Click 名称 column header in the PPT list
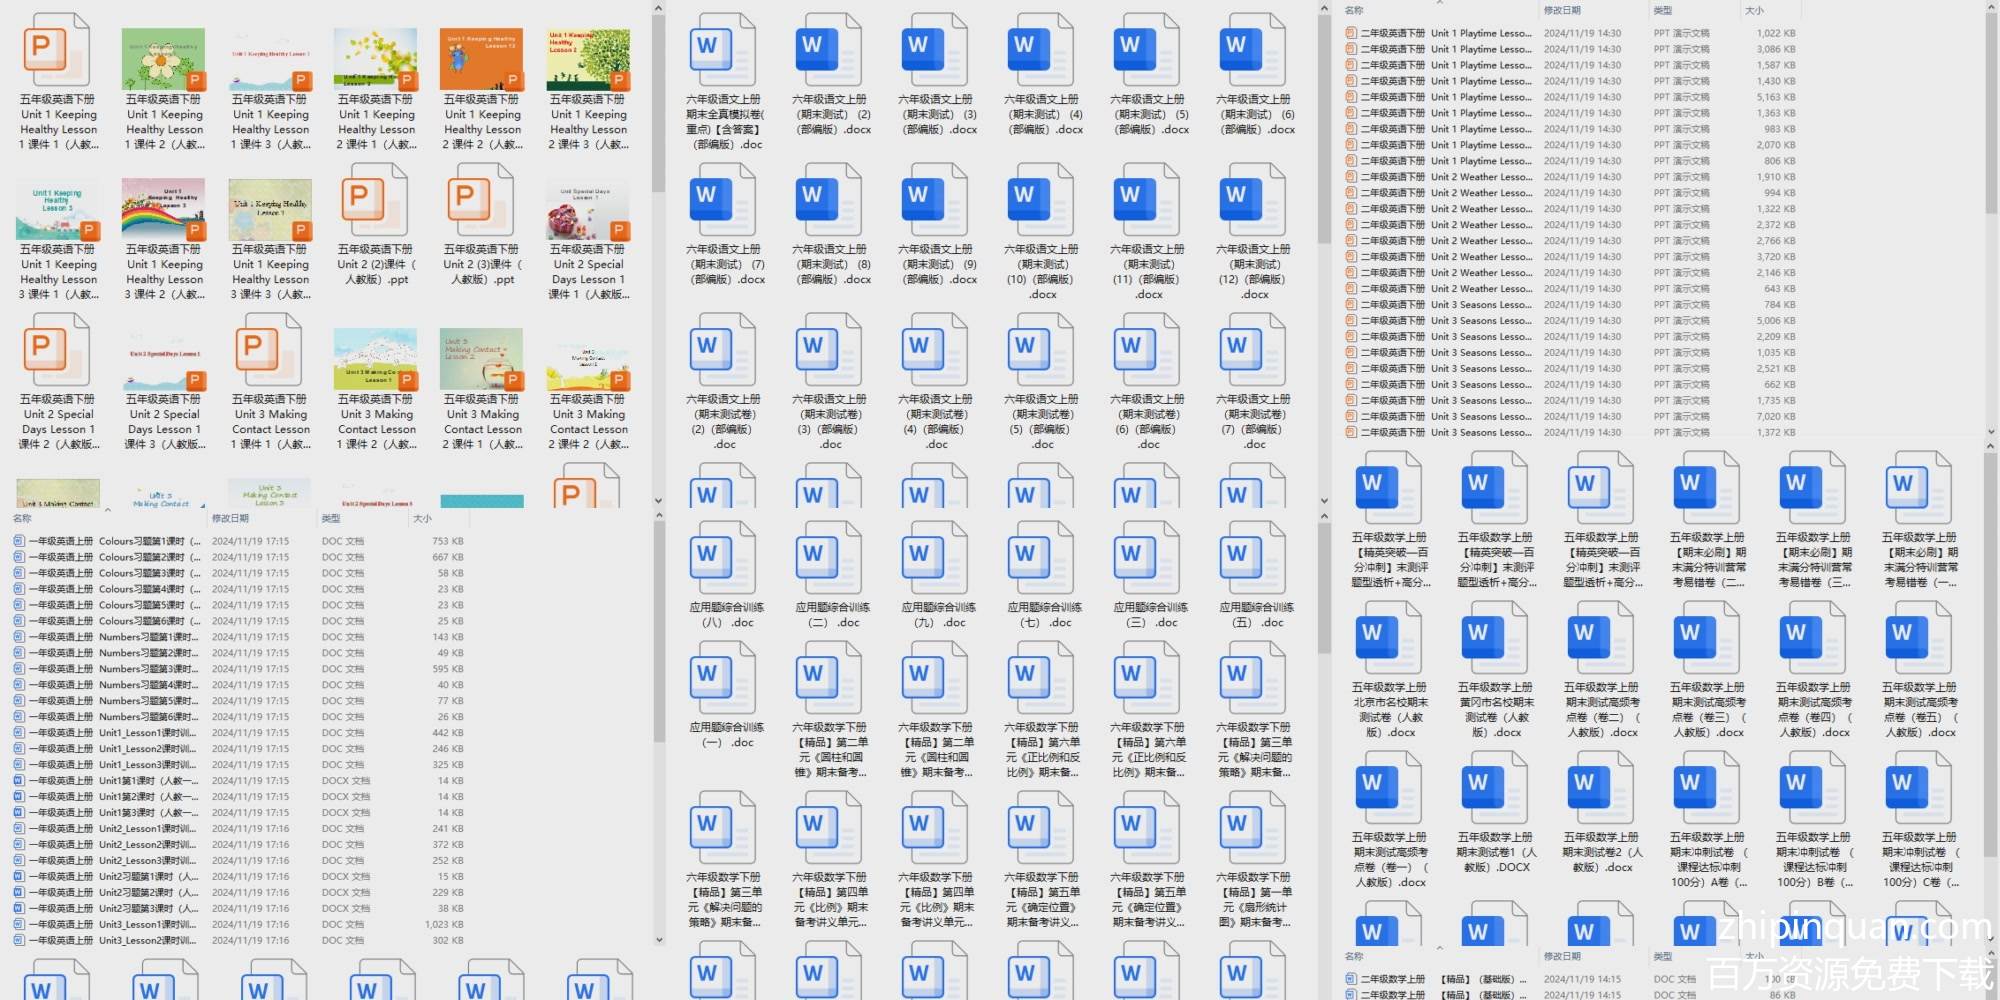This screenshot has width=2000, height=1000. 1354,10
